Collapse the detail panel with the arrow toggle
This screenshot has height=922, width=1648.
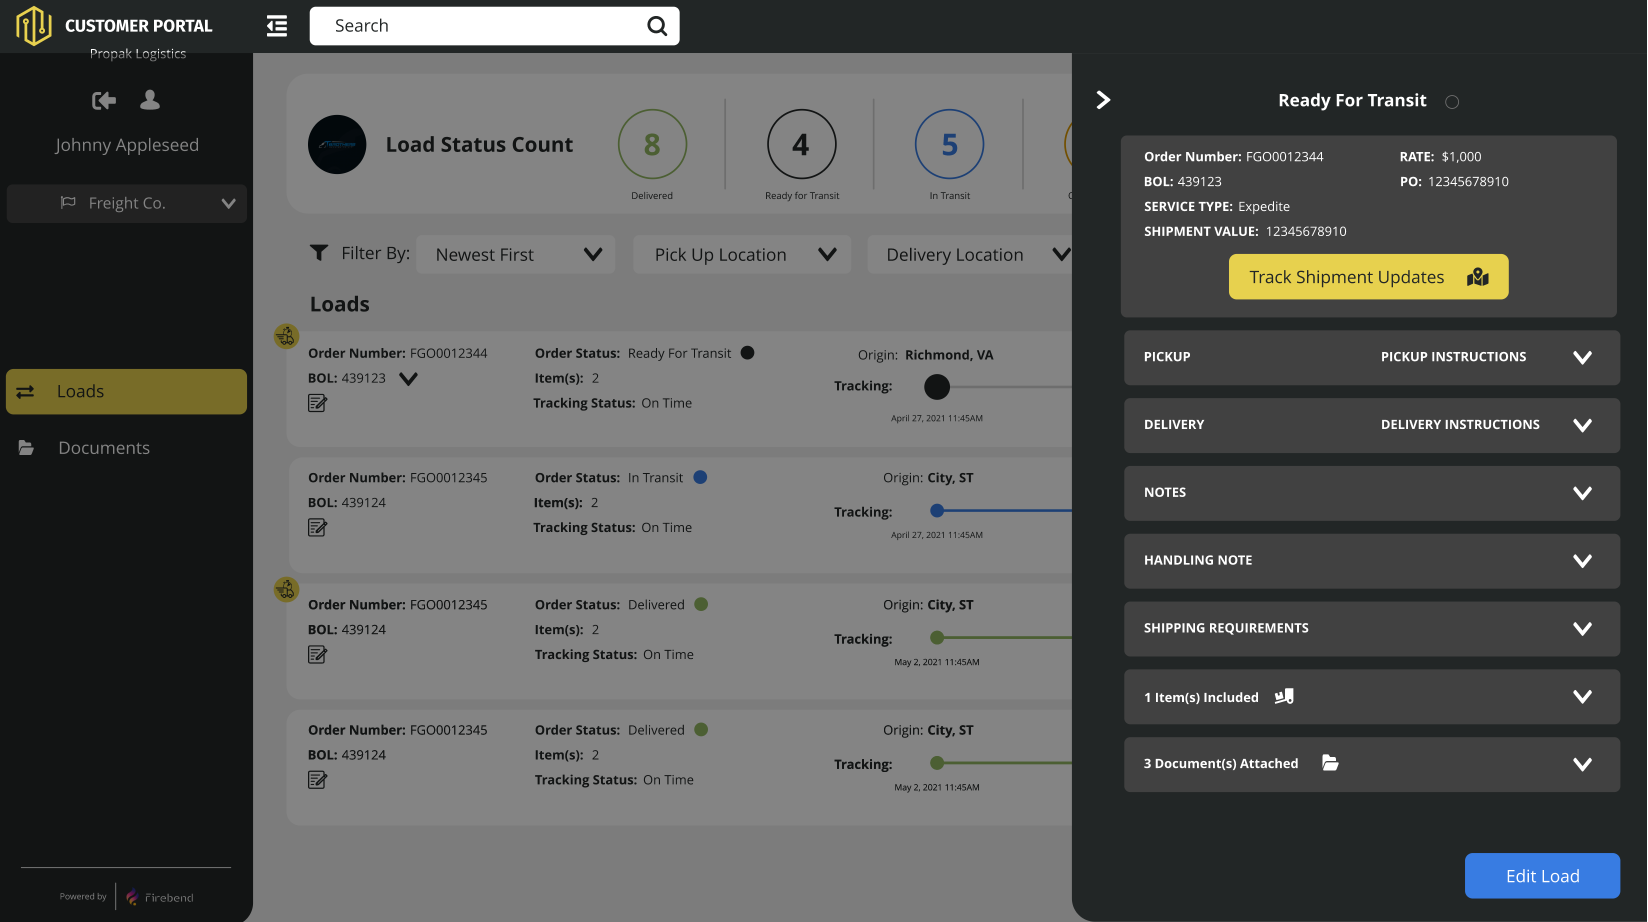pyautogui.click(x=1103, y=100)
